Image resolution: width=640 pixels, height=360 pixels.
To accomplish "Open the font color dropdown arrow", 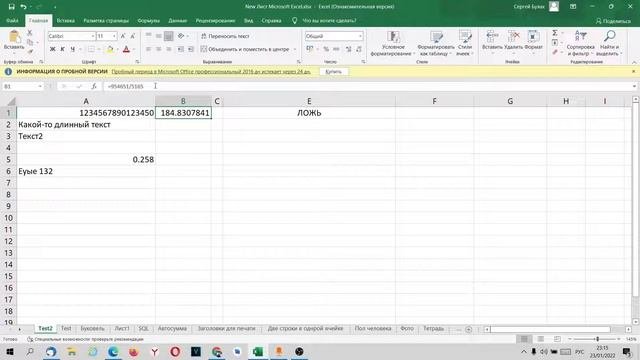I will [134, 49].
